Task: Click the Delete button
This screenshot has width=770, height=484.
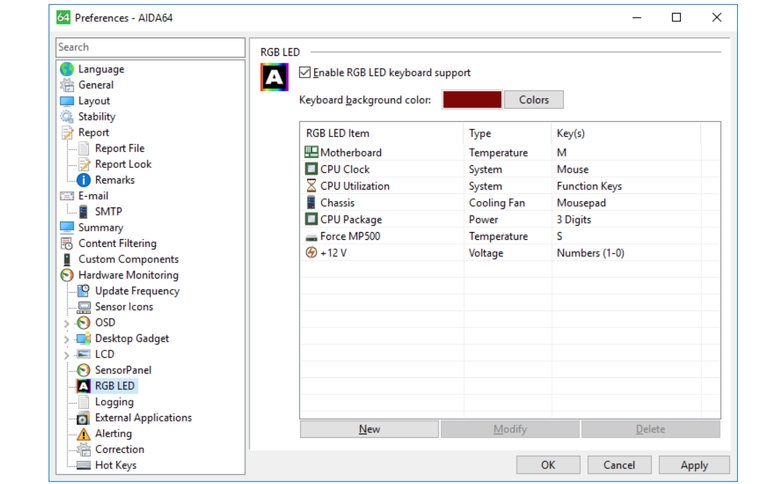Action: click(651, 429)
